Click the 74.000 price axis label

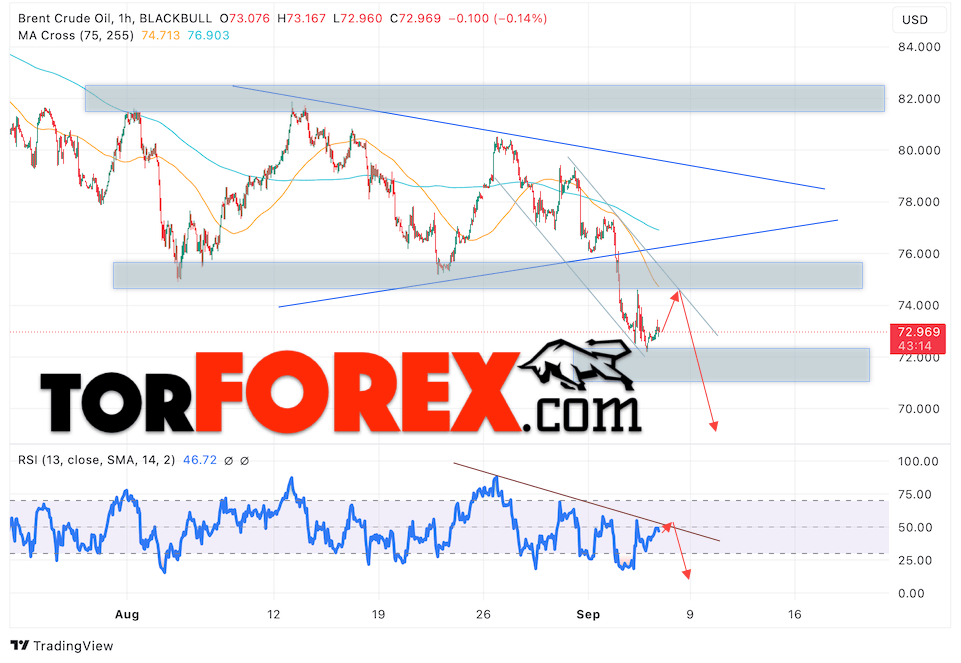pyautogui.click(x=919, y=305)
